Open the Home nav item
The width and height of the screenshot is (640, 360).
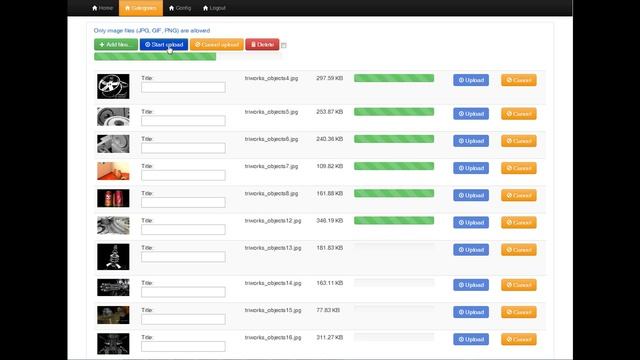102,8
